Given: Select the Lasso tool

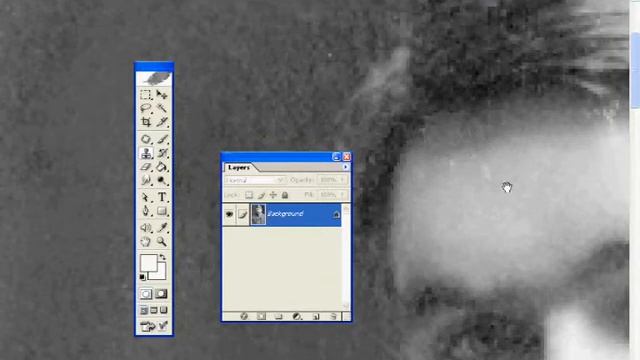Looking at the screenshot, I should [x=146, y=108].
